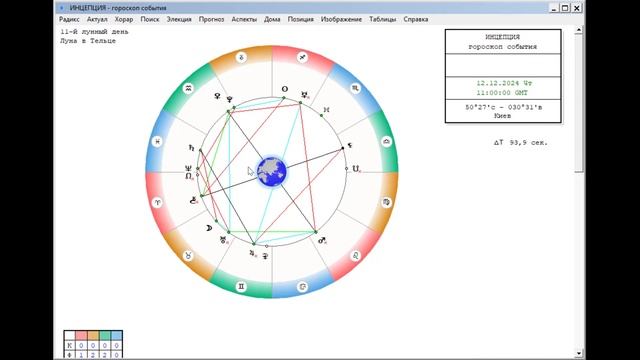Click the Scorpio sign on the zodiac ring
The height and width of the screenshot is (360, 640).
click(356, 88)
